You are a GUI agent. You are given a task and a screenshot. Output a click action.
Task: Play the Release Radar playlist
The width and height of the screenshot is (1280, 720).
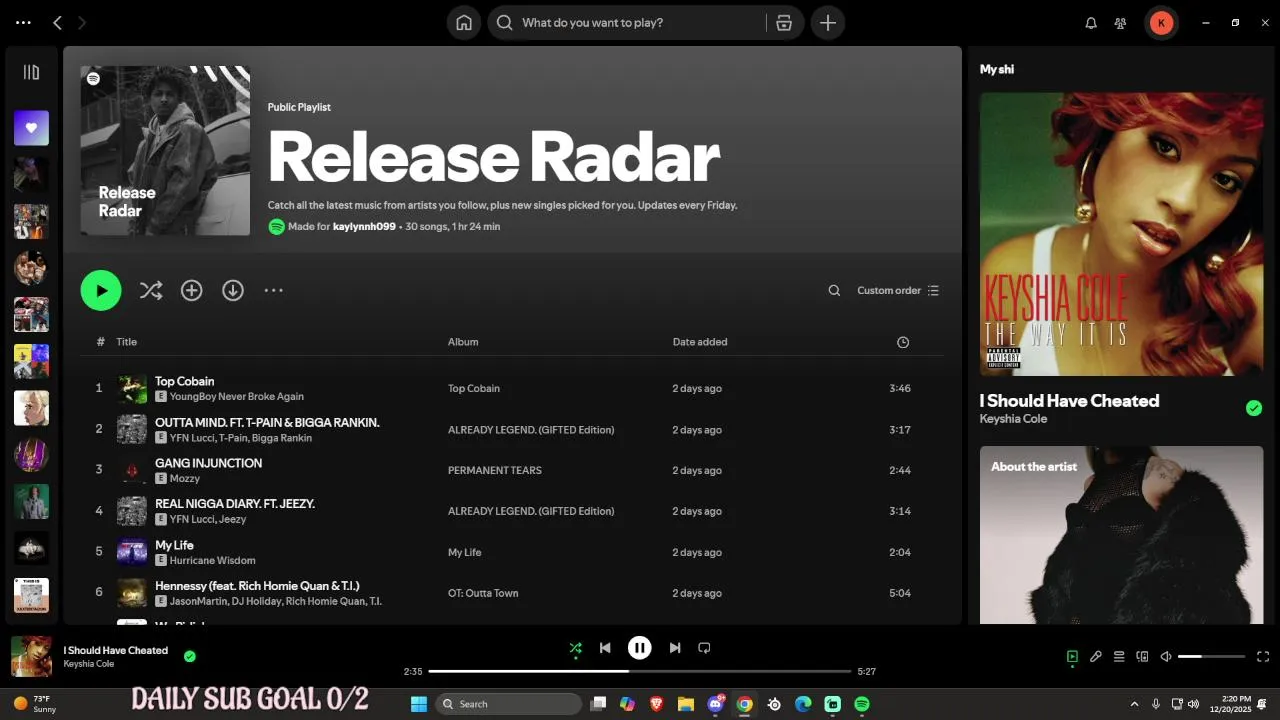click(x=101, y=291)
